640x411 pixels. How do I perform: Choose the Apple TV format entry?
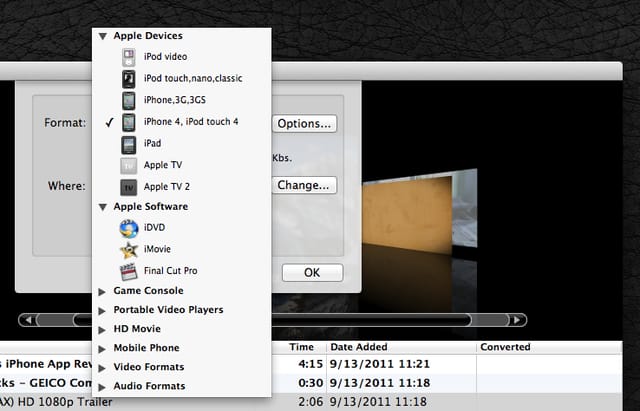pos(182,165)
